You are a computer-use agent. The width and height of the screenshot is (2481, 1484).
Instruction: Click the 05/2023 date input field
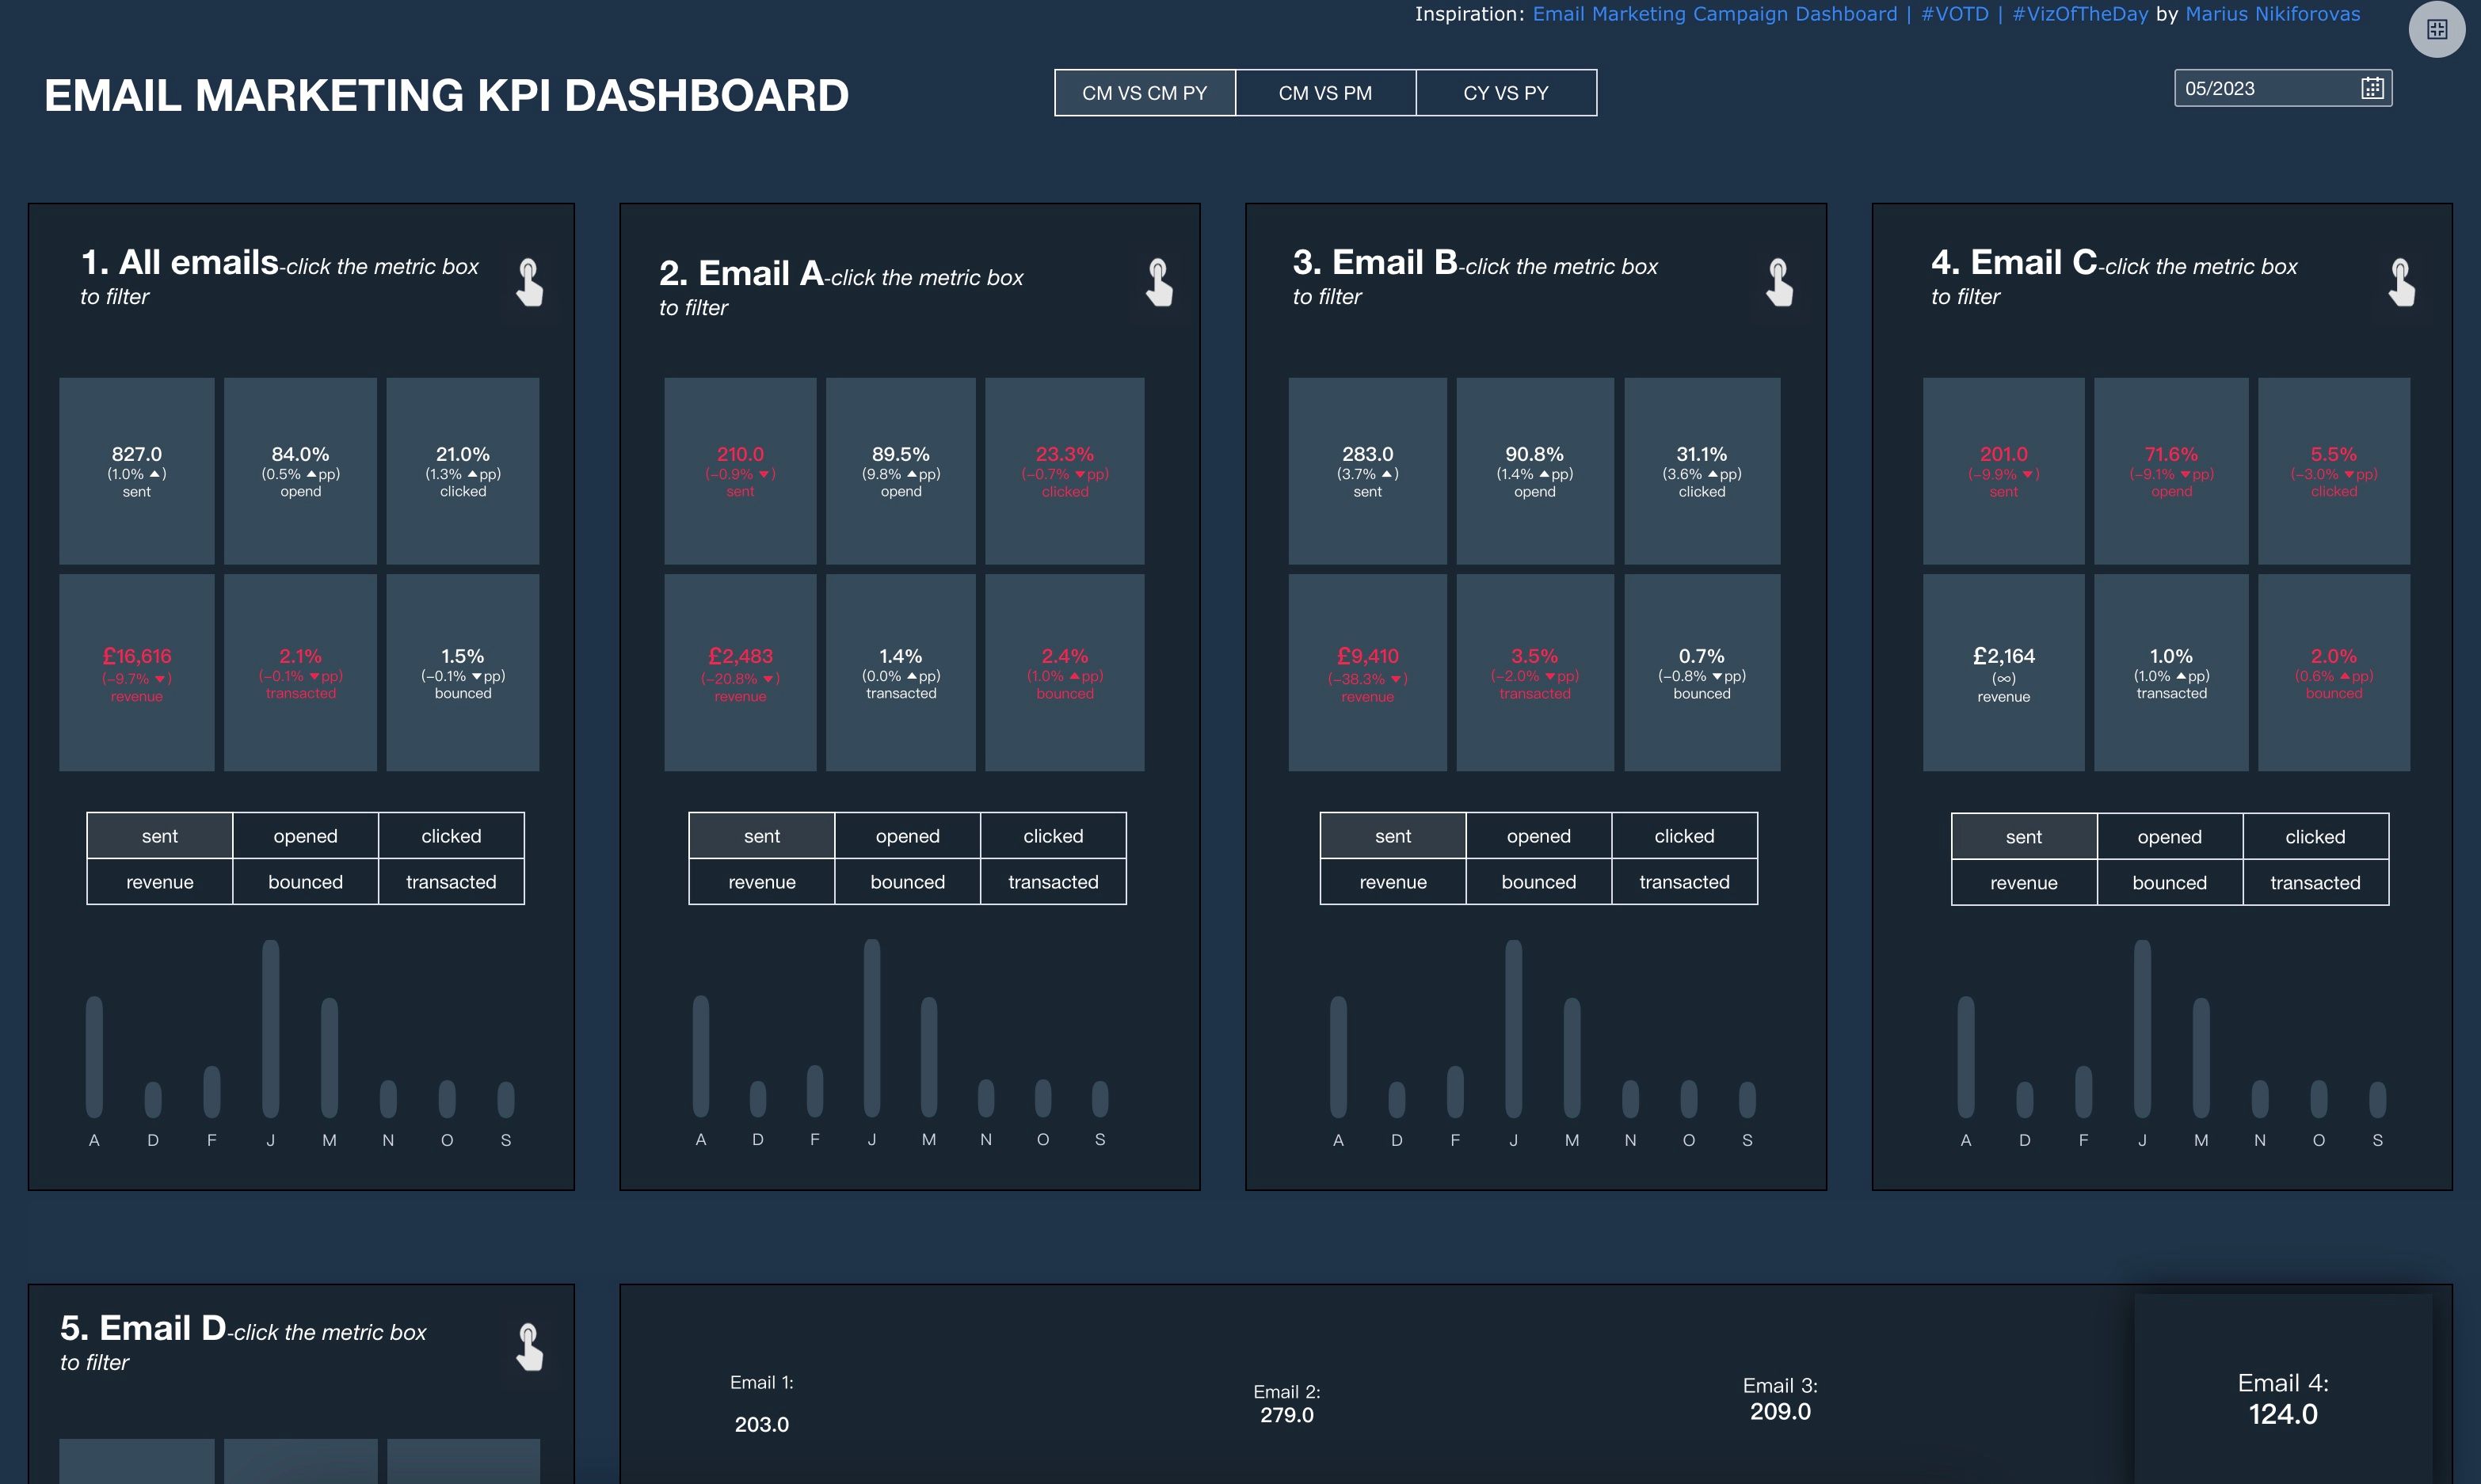click(x=2282, y=88)
